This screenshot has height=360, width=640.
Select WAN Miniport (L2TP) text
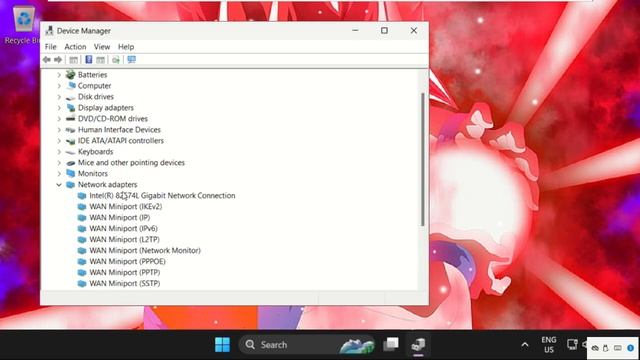click(x=124, y=240)
